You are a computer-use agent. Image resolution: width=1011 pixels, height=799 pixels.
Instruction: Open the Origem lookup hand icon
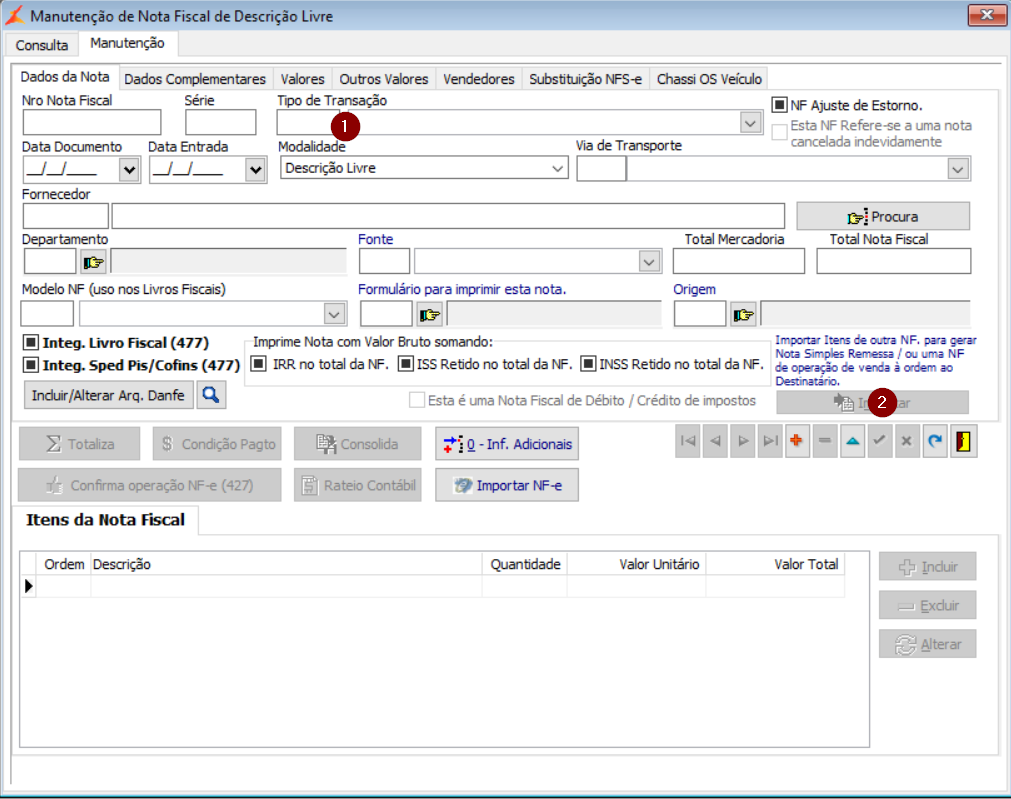[x=743, y=314]
